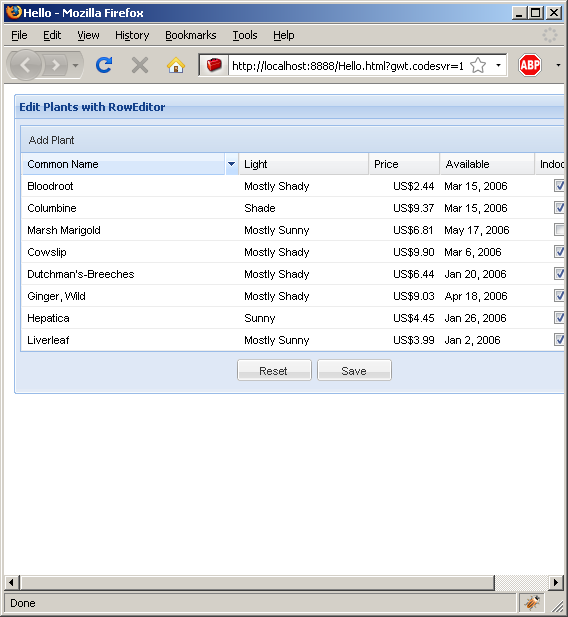Open the Common Name column menu arrow
The image size is (568, 617).
(231, 164)
